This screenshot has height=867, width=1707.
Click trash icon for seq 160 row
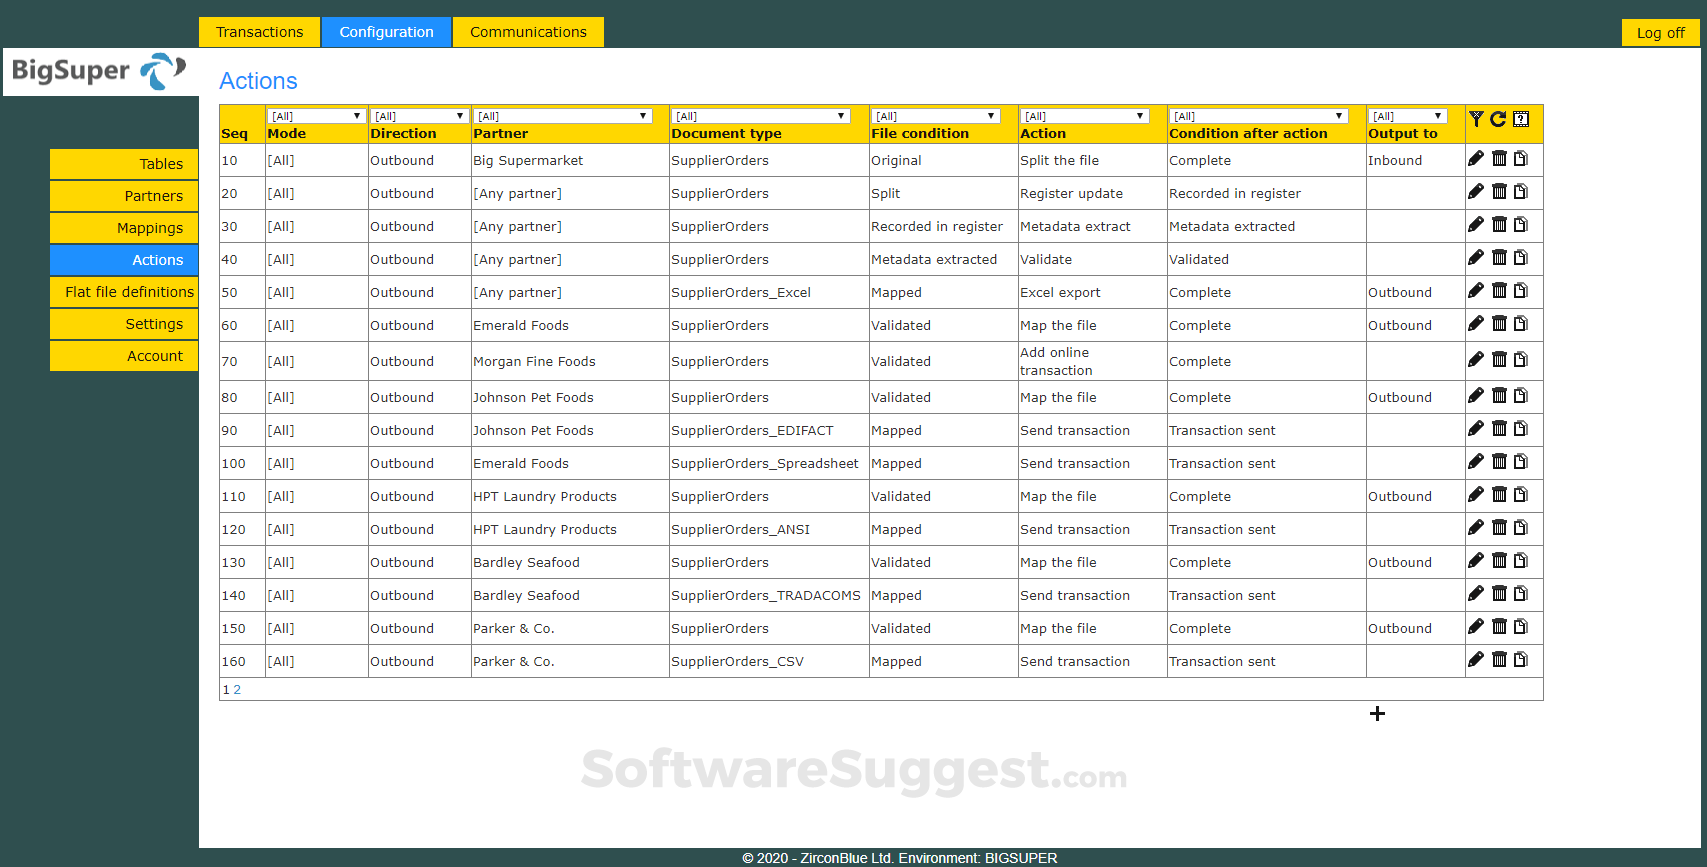tap(1499, 659)
